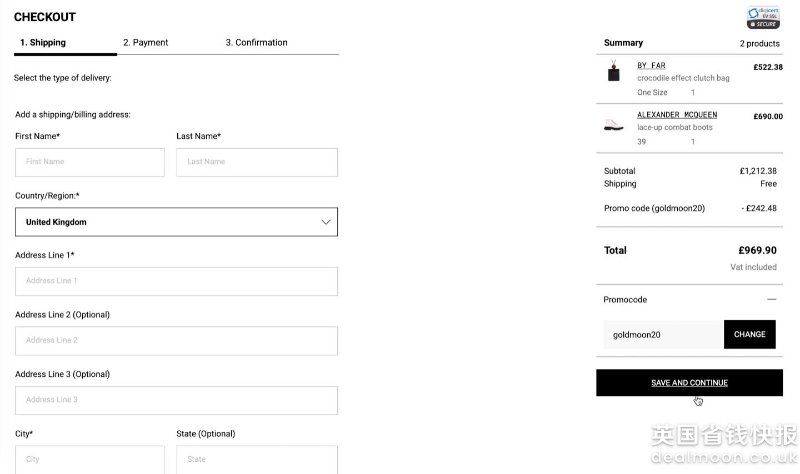
Task: Select the 1. Shipping tab
Action: pyautogui.click(x=43, y=42)
